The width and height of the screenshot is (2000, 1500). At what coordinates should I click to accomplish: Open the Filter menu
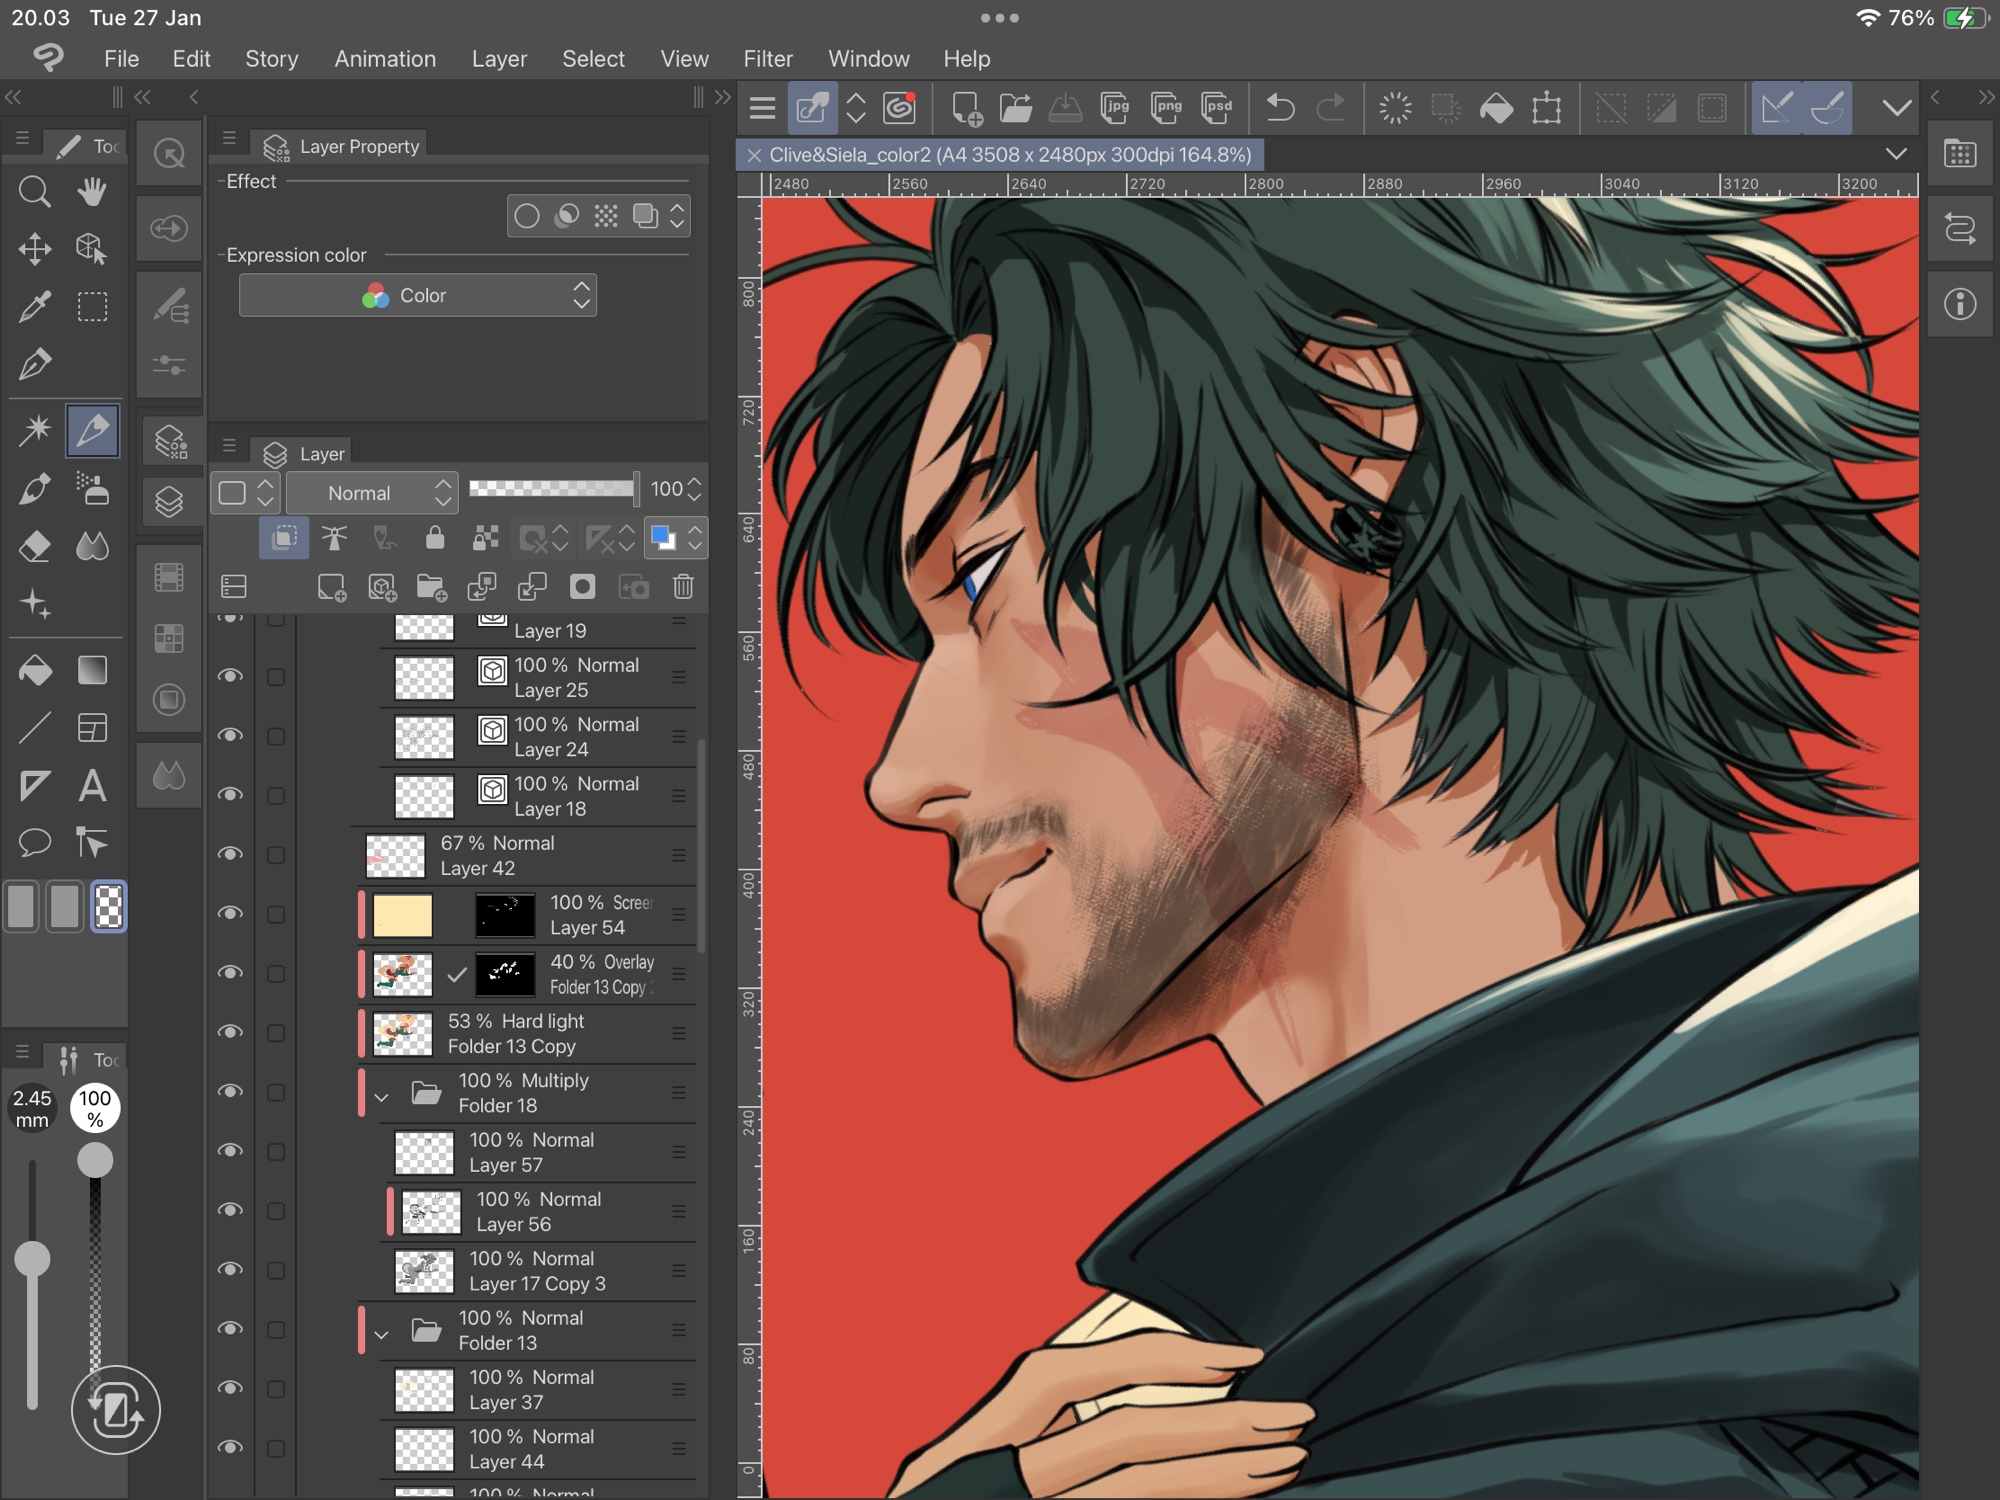(x=767, y=59)
